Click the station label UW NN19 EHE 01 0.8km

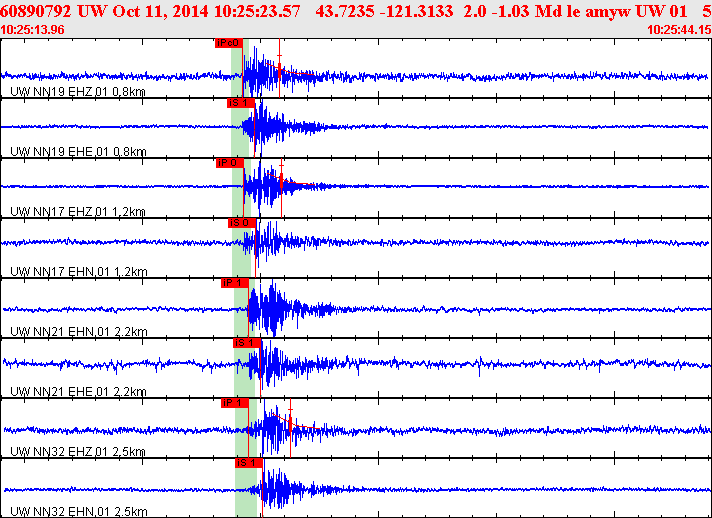pos(78,152)
